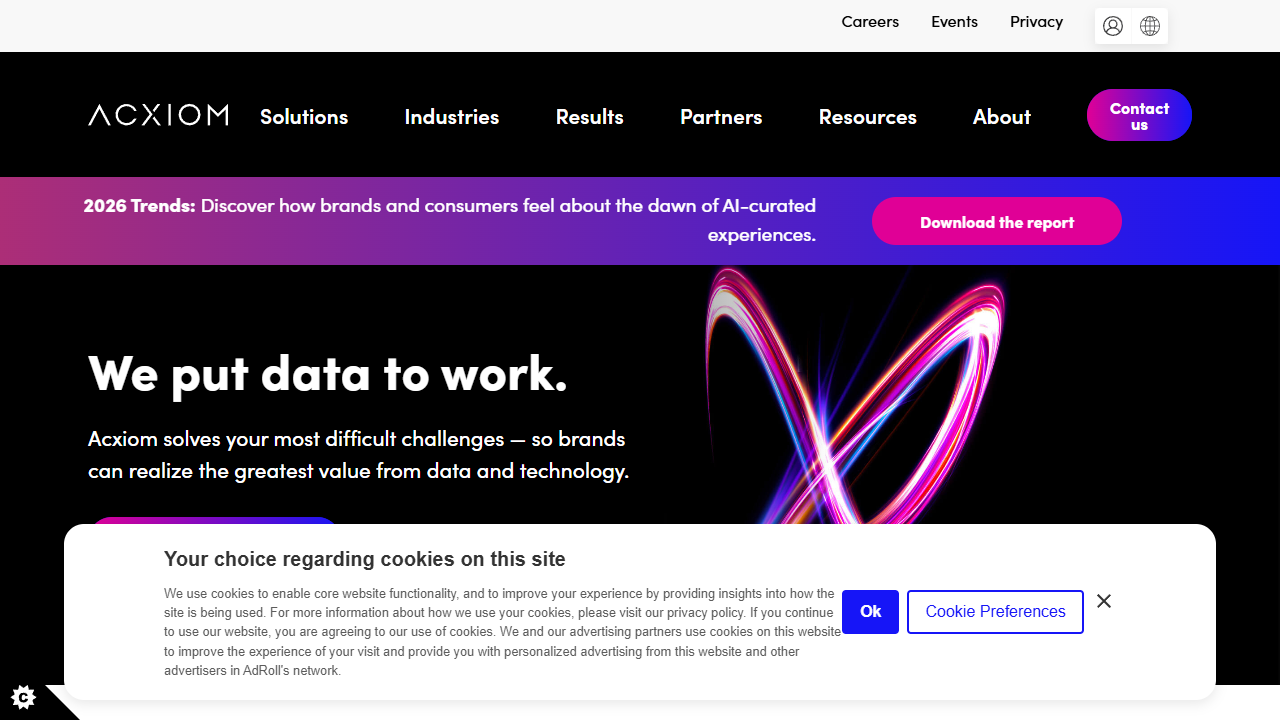Viewport: 1280px width, 720px height.
Task: Go to the Events link
Action: [954, 22]
